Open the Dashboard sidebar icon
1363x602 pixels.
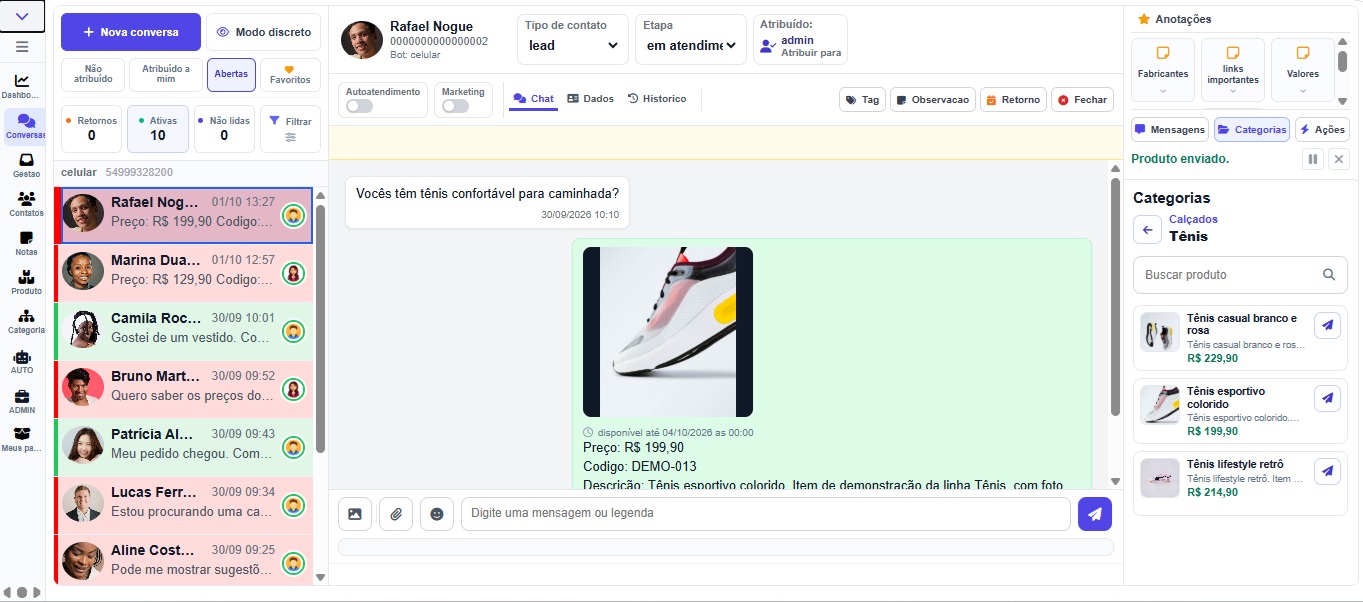coord(22,86)
